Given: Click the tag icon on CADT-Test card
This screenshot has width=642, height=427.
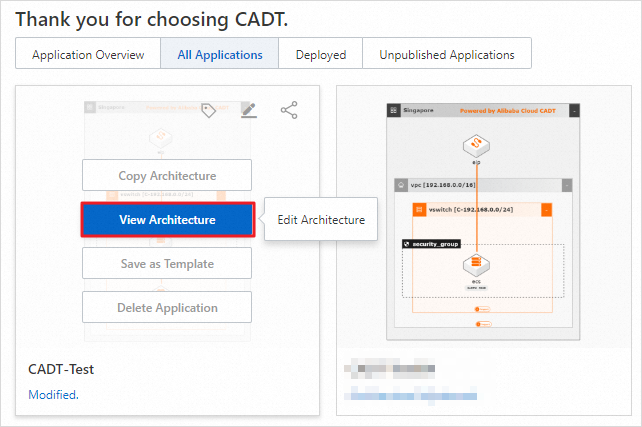Looking at the screenshot, I should tap(209, 110).
